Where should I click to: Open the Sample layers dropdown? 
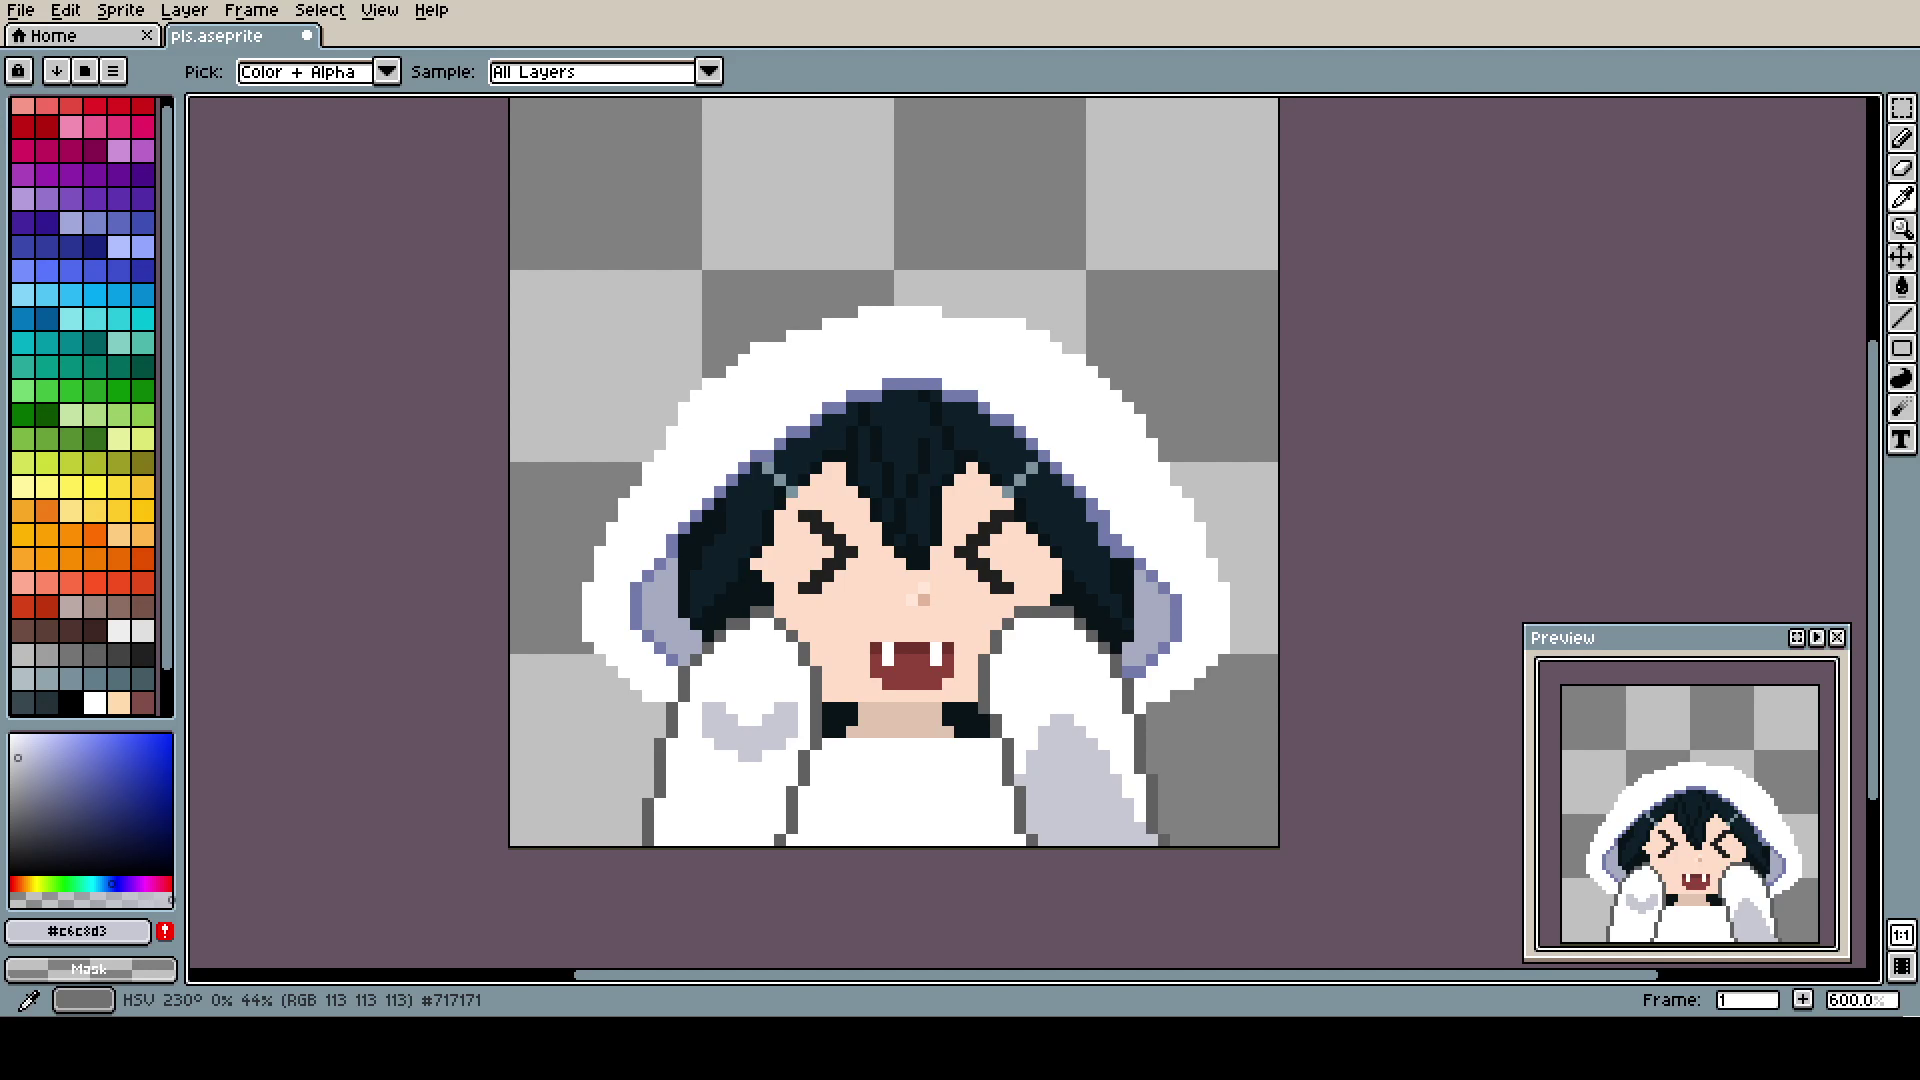(708, 72)
